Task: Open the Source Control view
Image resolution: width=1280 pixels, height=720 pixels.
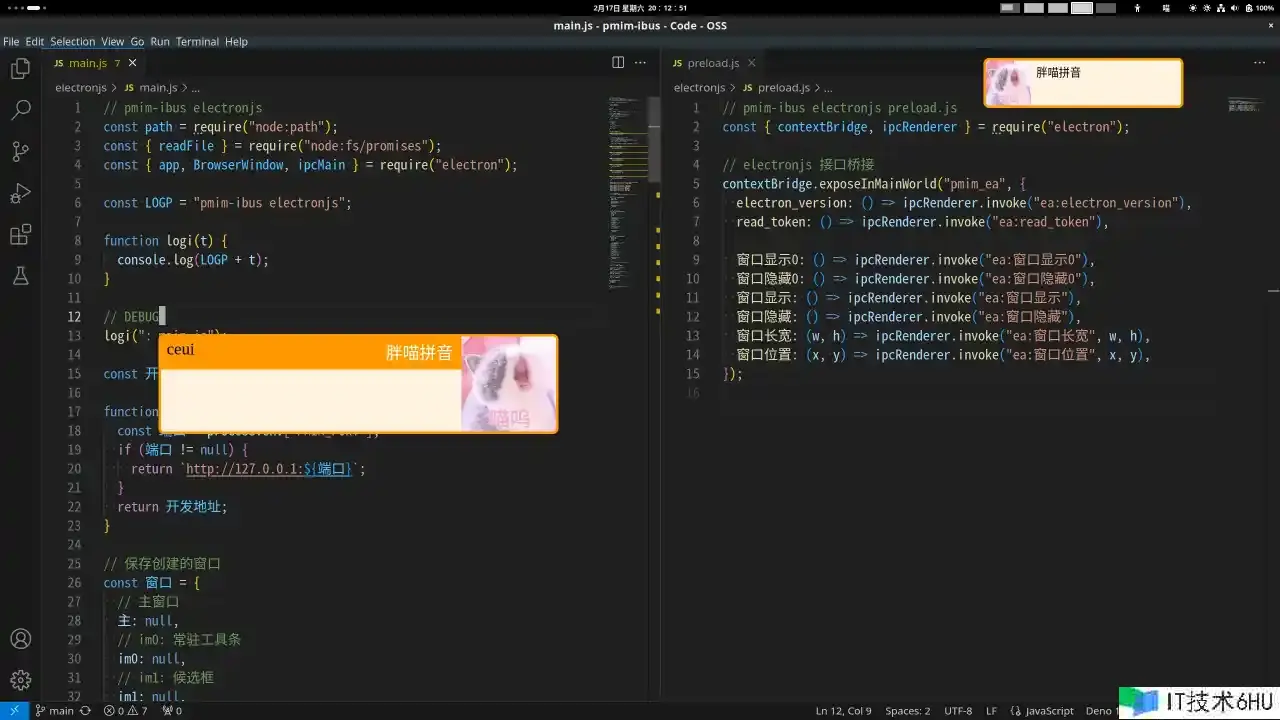Action: point(20,152)
